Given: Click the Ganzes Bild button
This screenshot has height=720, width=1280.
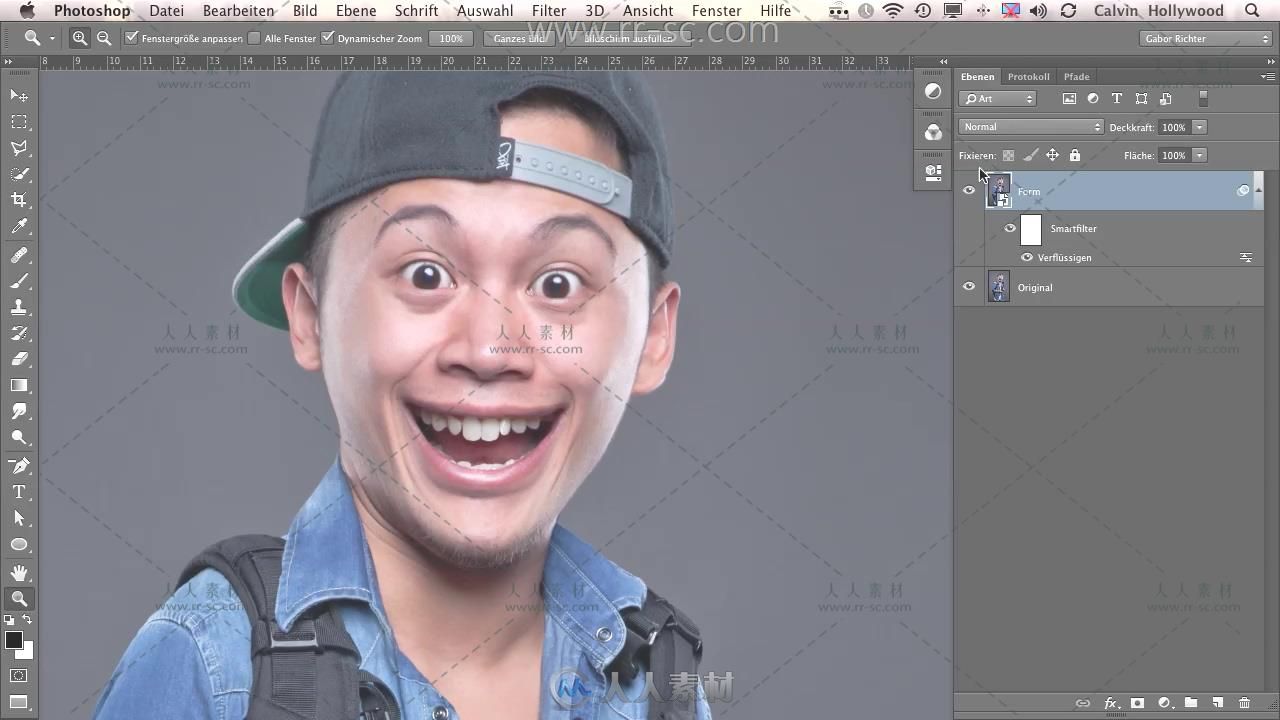Looking at the screenshot, I should click(x=519, y=38).
